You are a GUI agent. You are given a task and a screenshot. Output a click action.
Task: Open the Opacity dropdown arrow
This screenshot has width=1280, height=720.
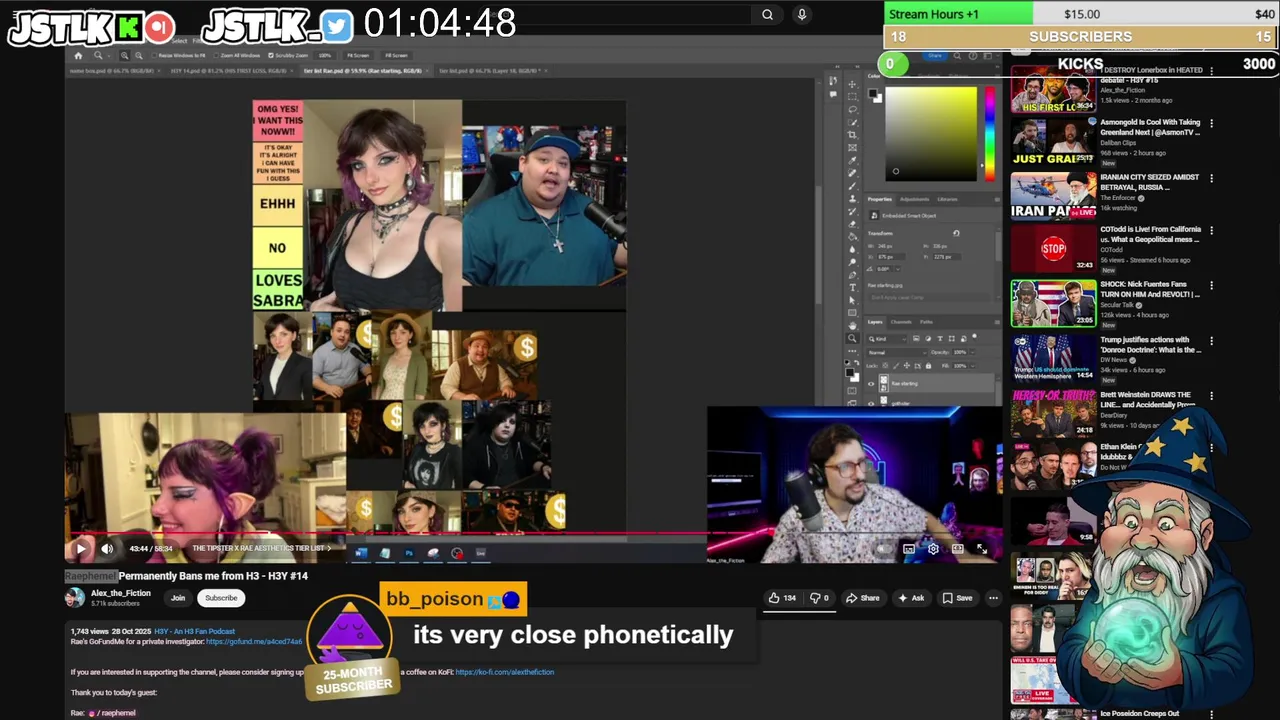tap(973, 353)
